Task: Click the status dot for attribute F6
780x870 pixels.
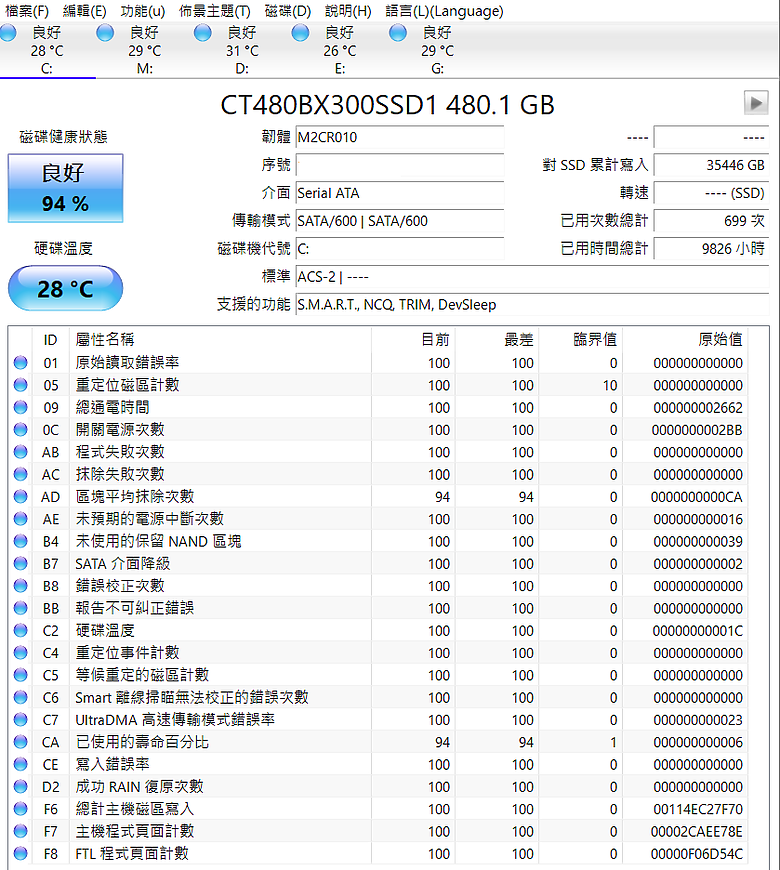Action: coord(21,809)
